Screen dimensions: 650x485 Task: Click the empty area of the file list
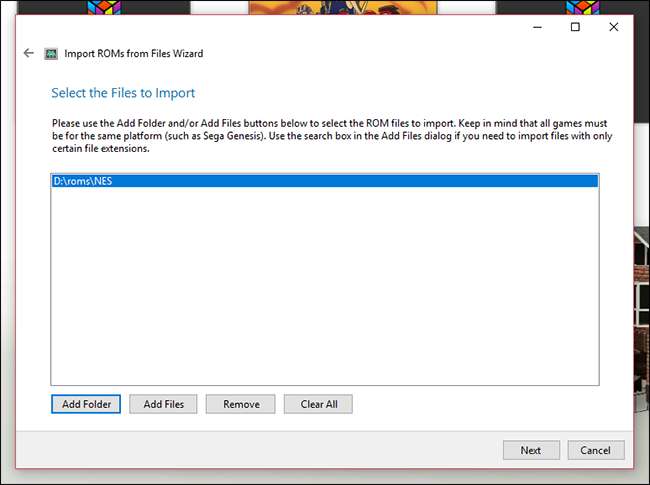[x=325, y=286]
